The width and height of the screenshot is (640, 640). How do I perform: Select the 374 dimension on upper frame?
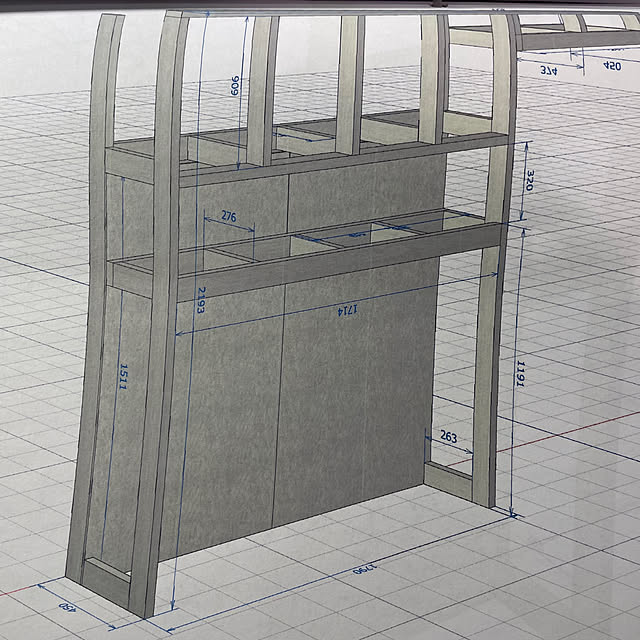click(x=549, y=70)
